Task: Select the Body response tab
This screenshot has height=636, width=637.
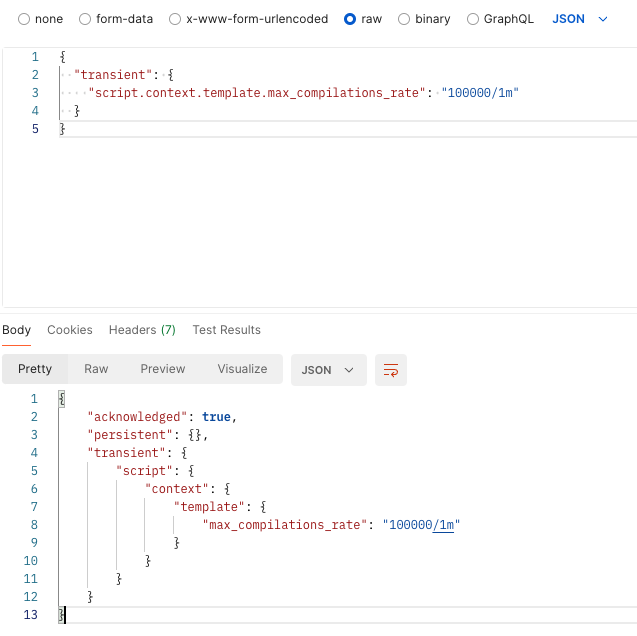Action: [x=16, y=330]
